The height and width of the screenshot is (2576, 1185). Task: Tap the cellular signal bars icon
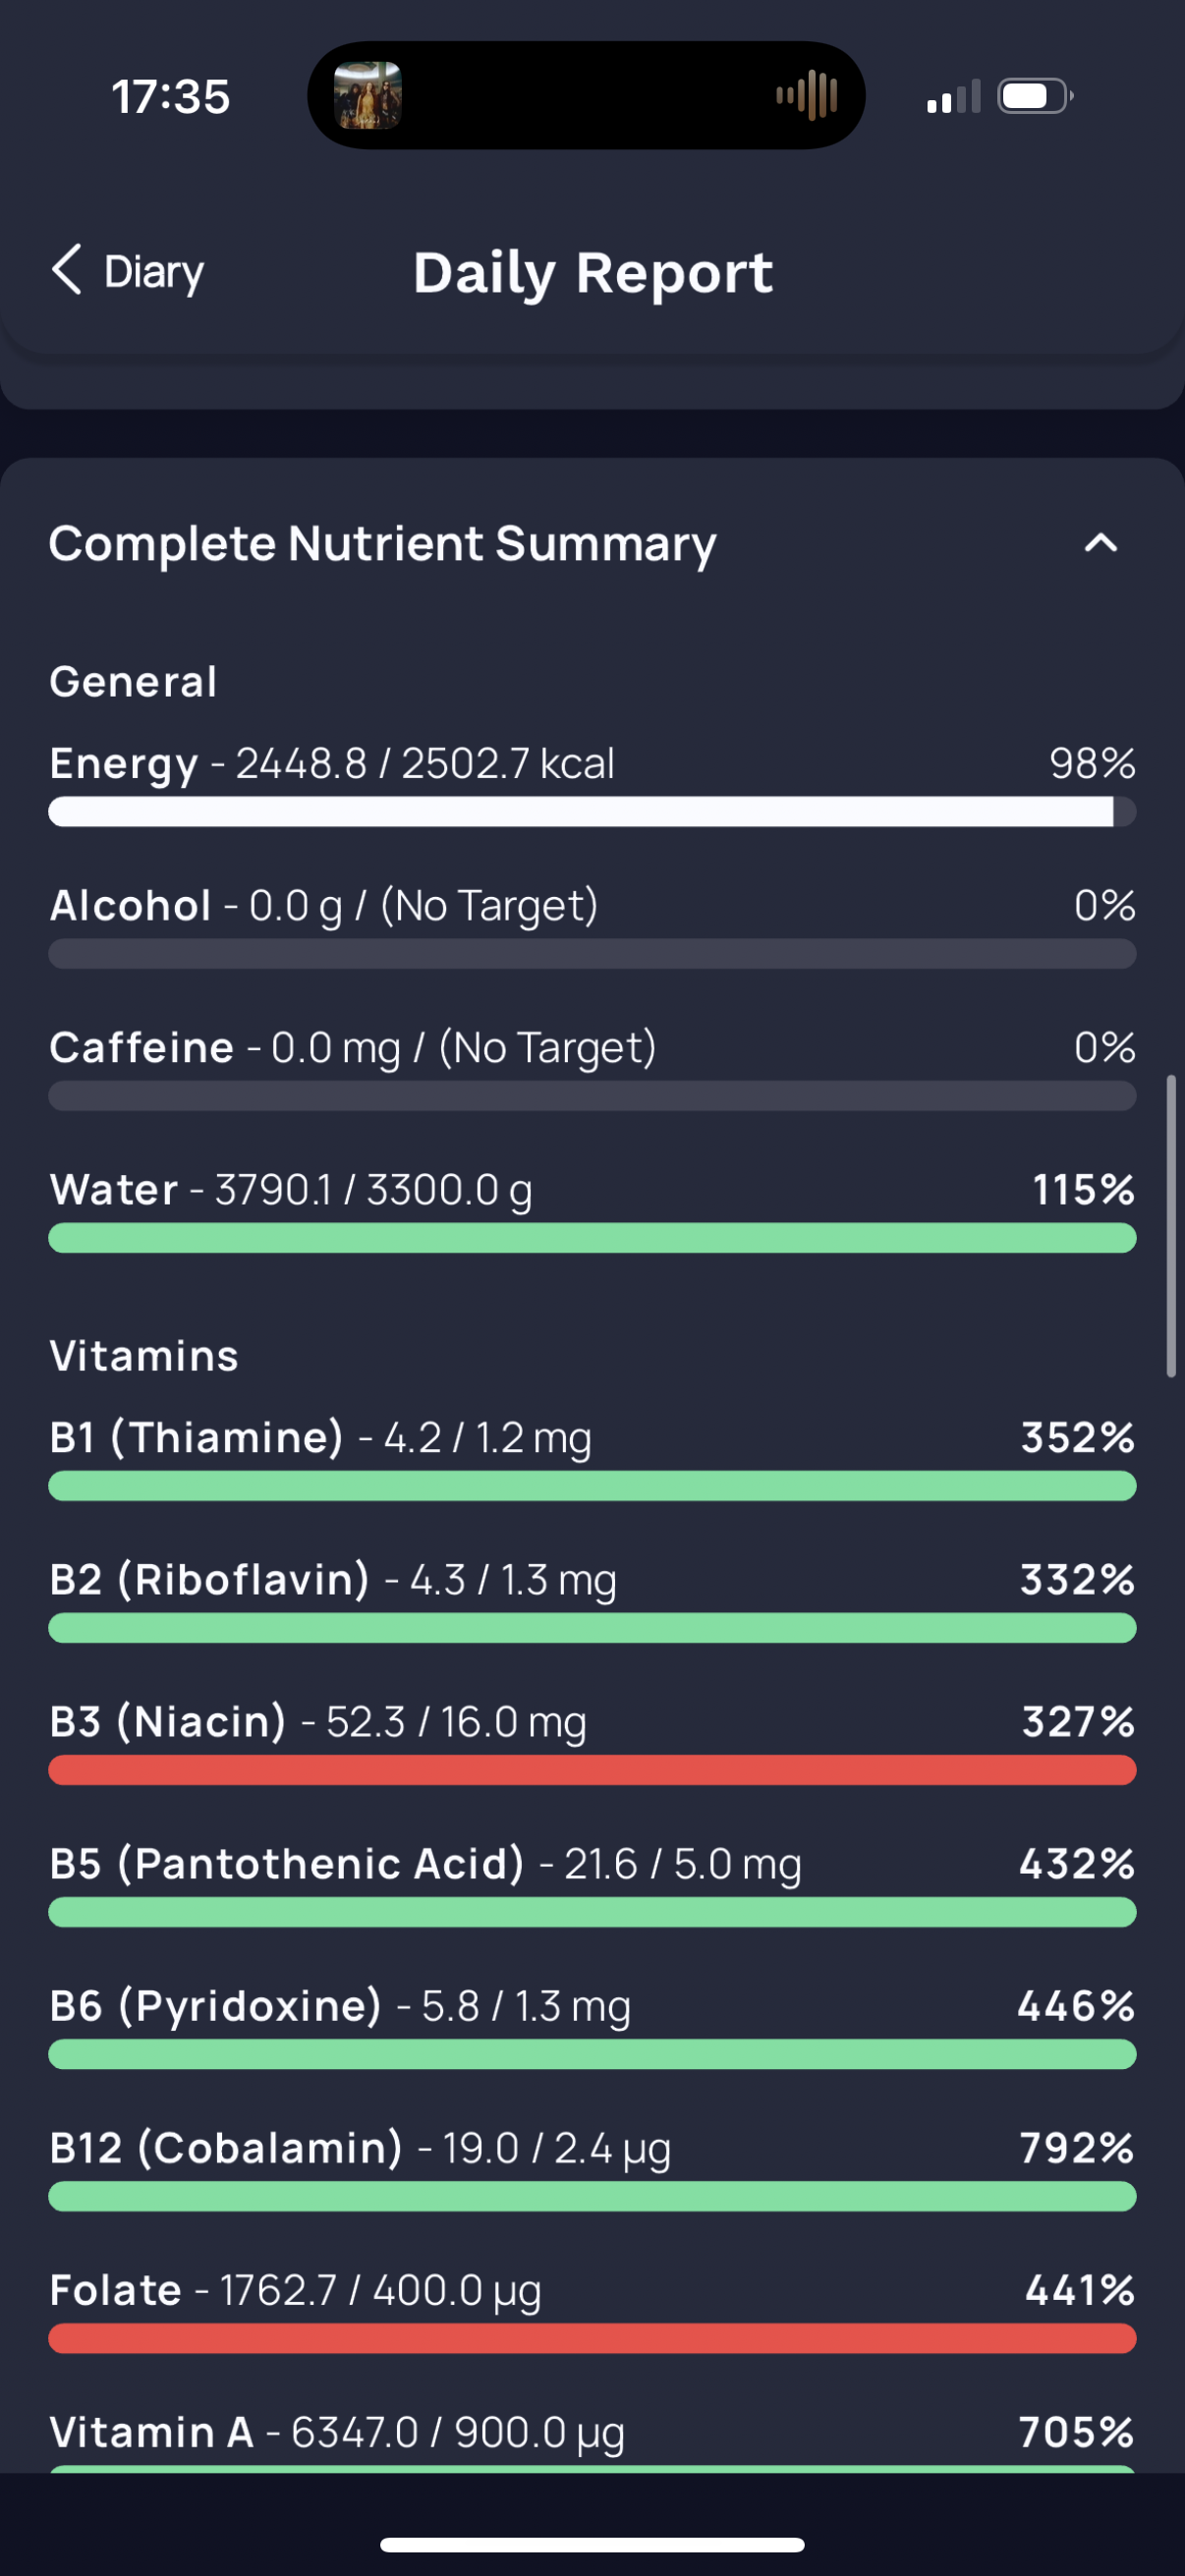pyautogui.click(x=953, y=97)
